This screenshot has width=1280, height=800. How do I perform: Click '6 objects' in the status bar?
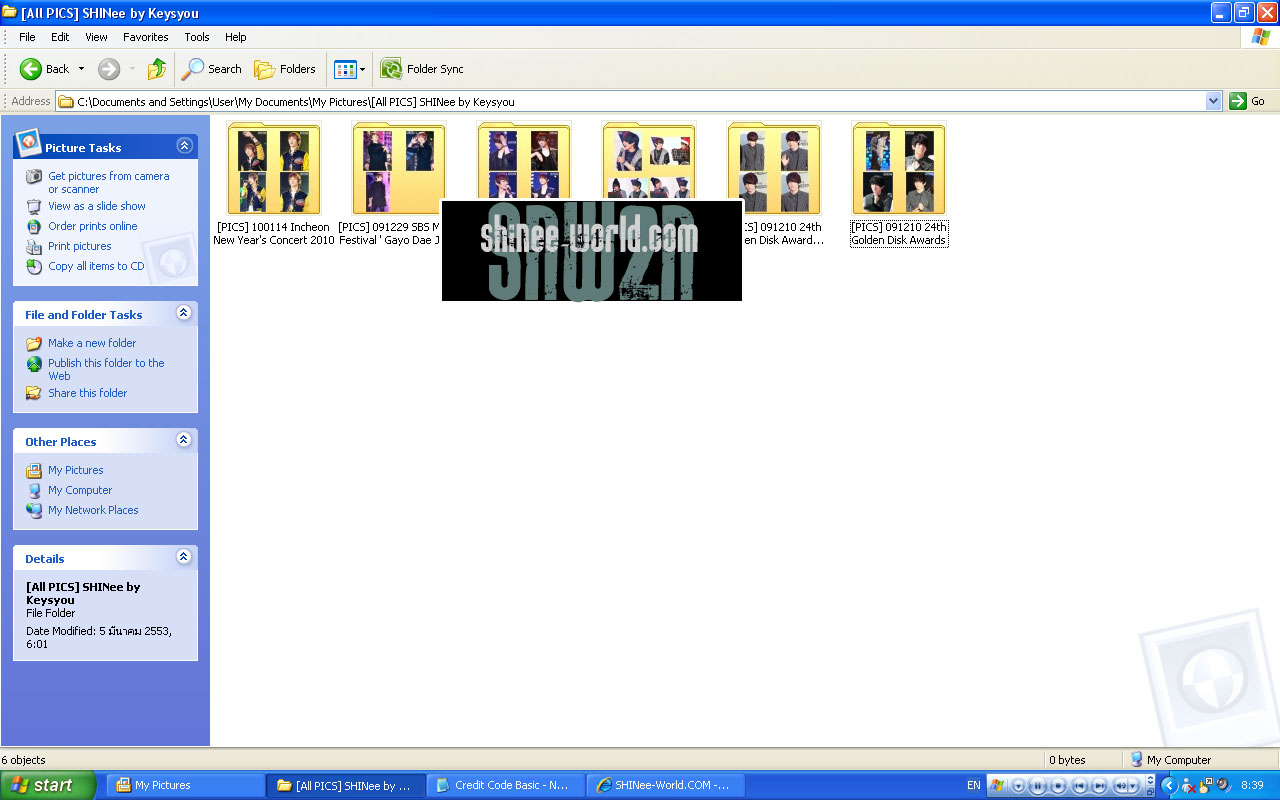point(23,760)
